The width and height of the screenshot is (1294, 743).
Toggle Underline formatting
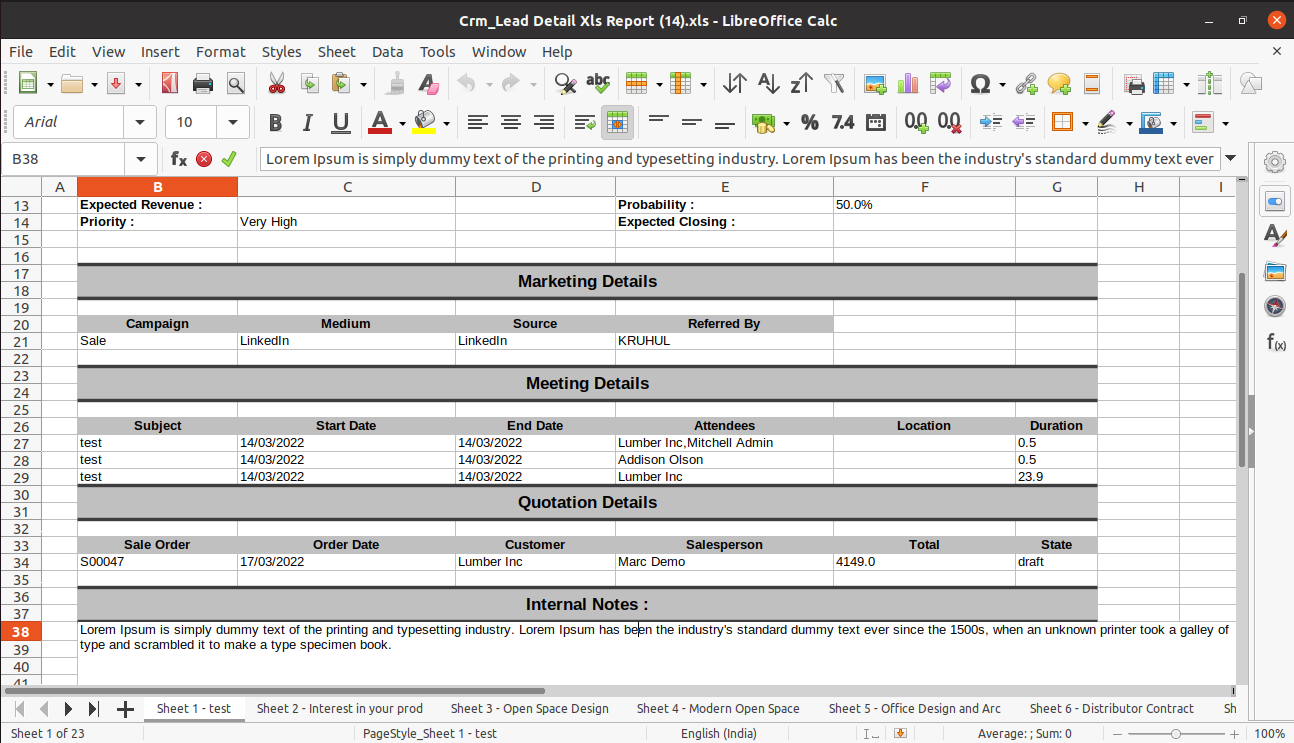coord(341,122)
